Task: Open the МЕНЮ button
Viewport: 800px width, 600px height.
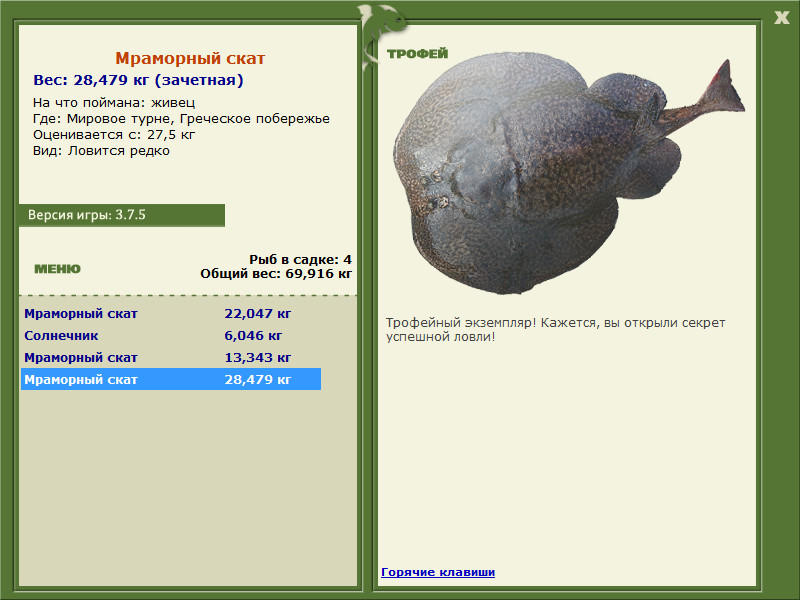Action: (x=57, y=269)
